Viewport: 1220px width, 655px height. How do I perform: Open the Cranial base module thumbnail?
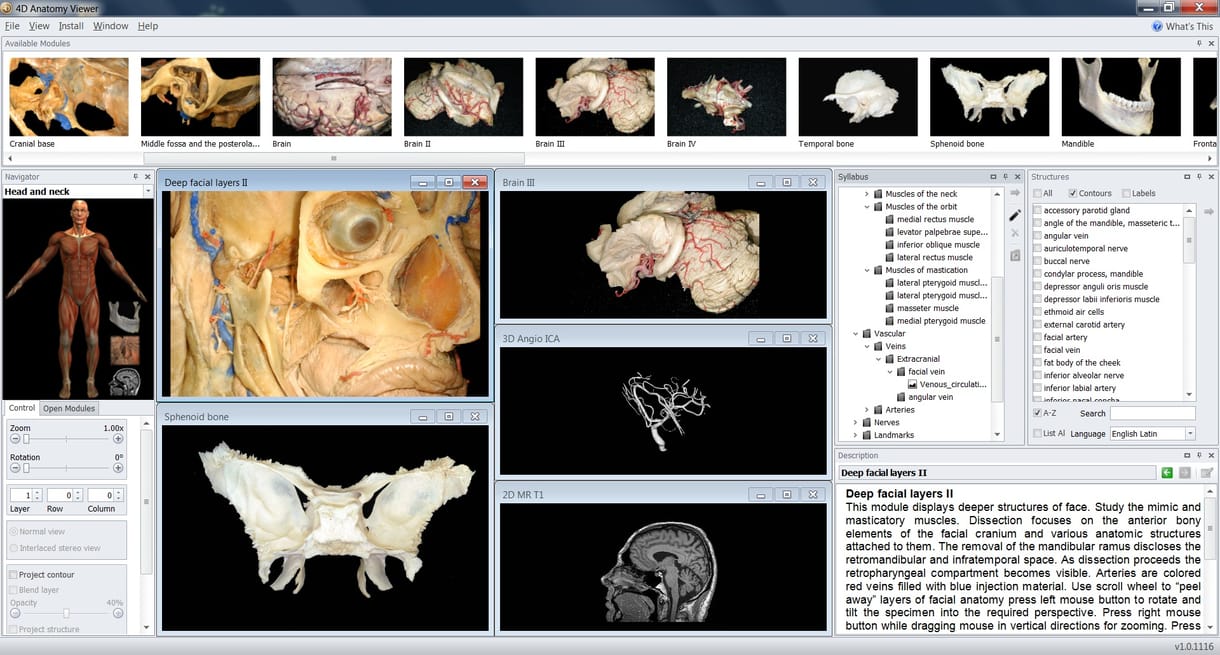point(69,97)
